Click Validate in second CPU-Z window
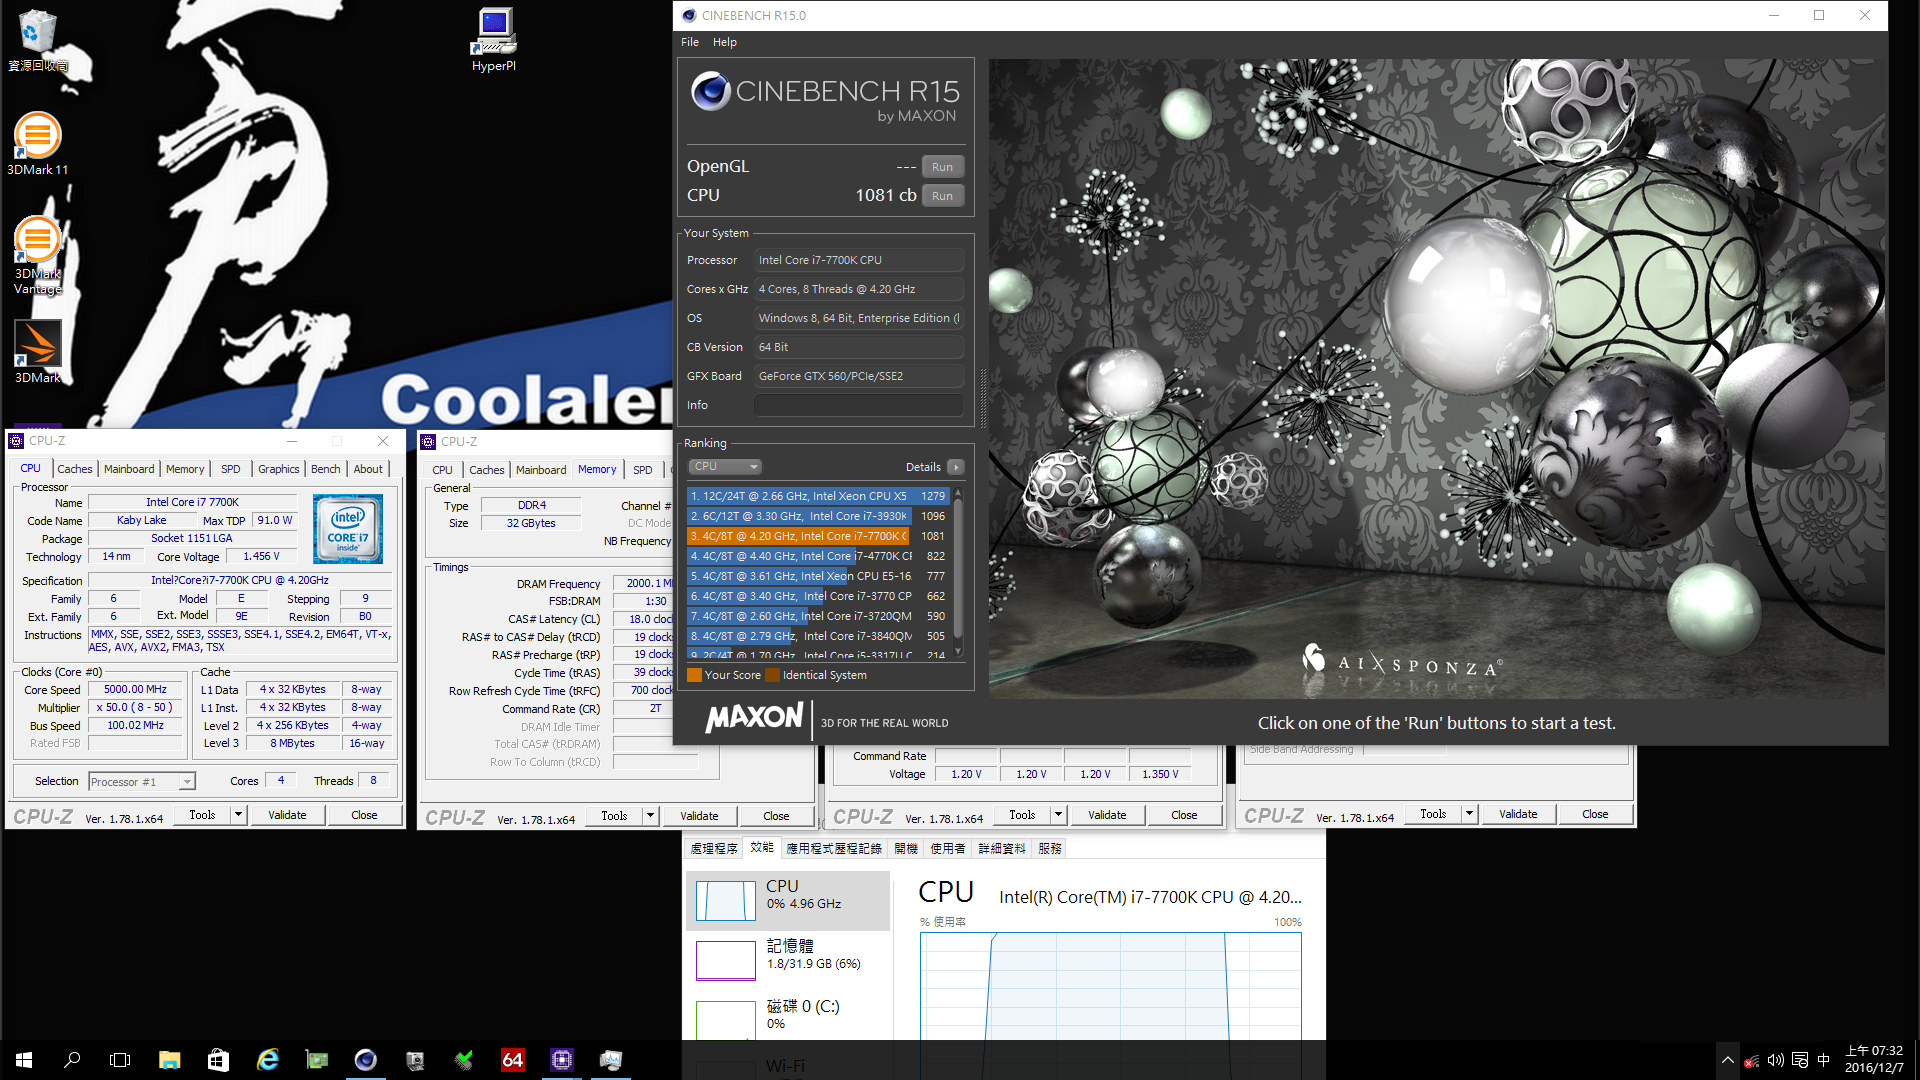The width and height of the screenshot is (1920, 1080). [x=699, y=816]
